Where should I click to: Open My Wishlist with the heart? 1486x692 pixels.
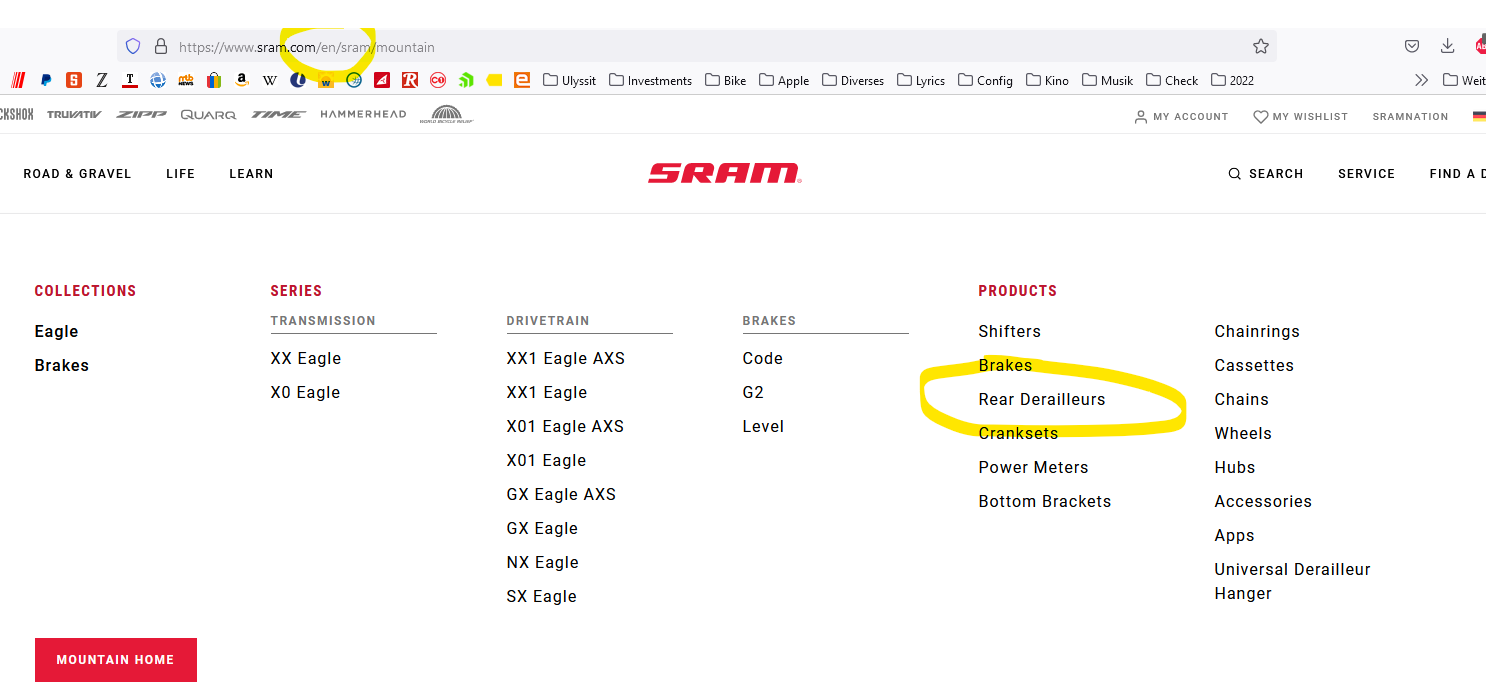pyautogui.click(x=1300, y=117)
